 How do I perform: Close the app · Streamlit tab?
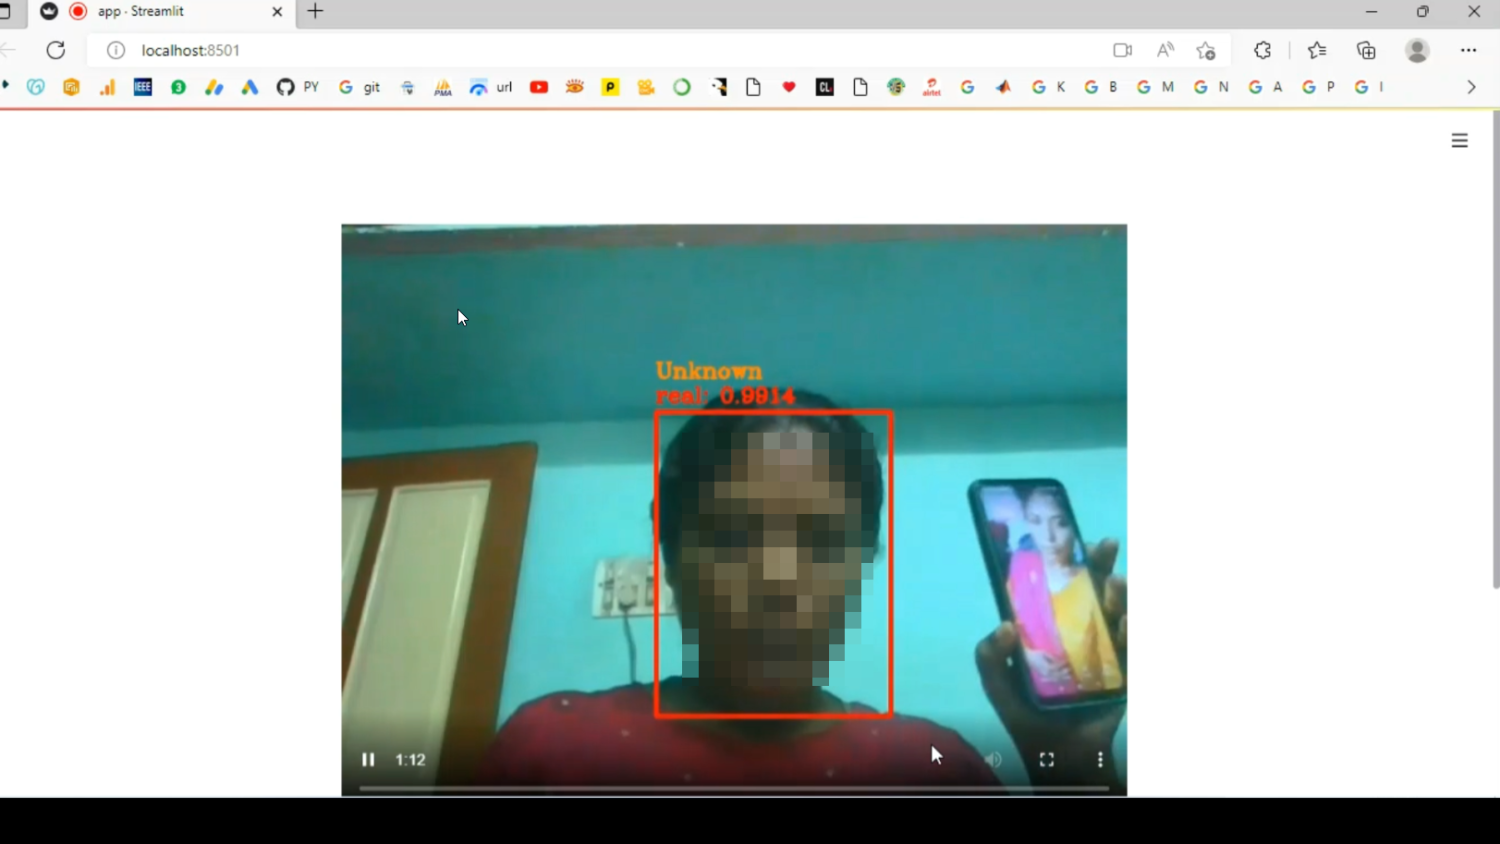click(x=277, y=12)
